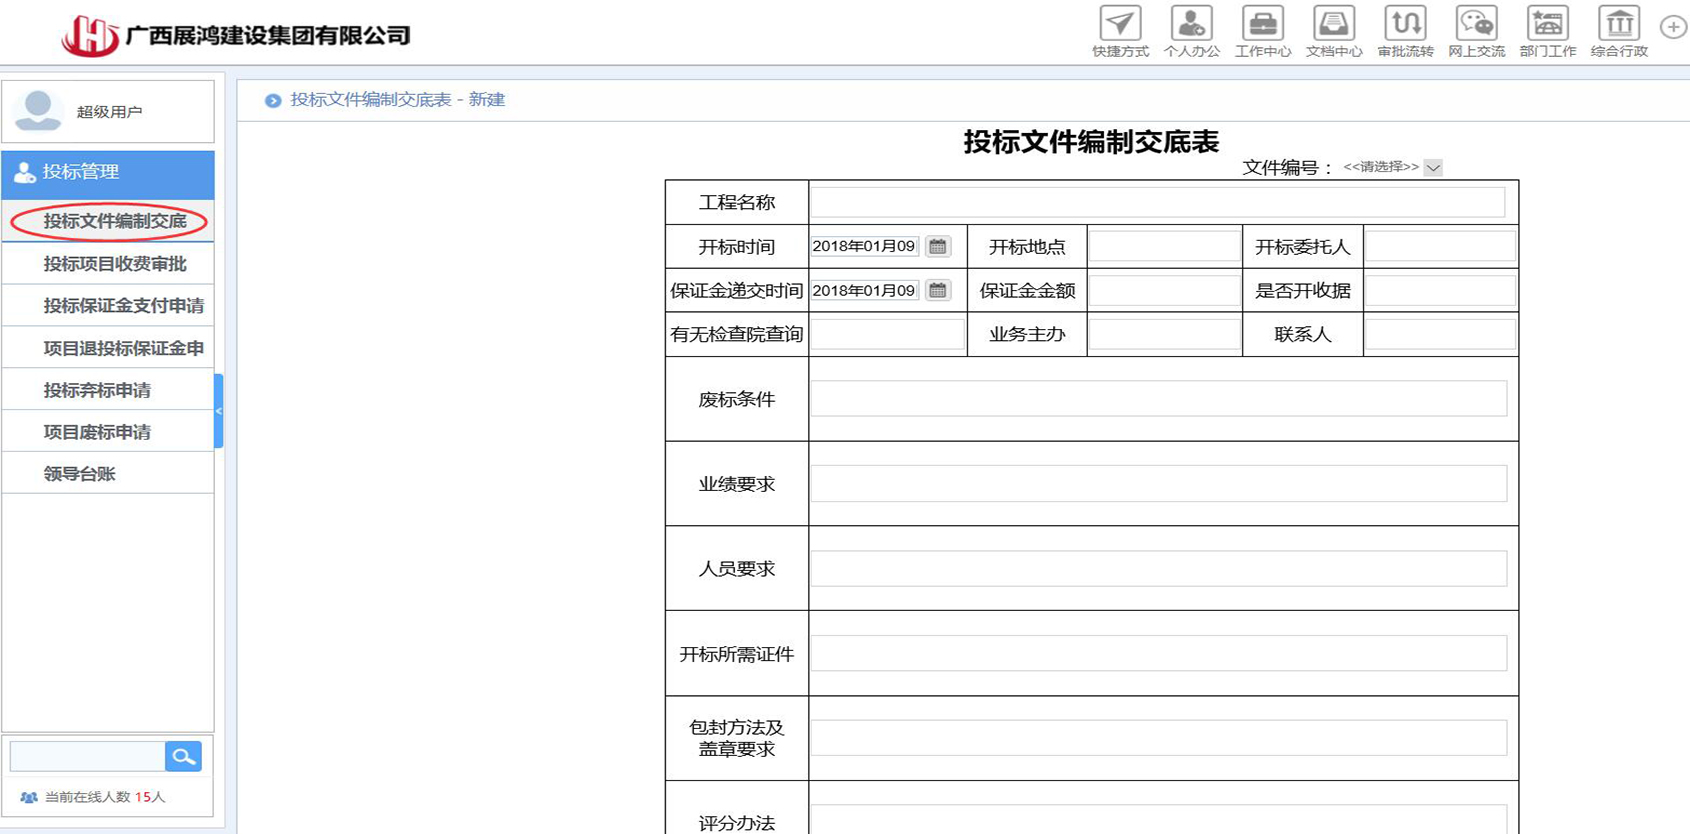
Task: Open calendar picker for 开标时间
Action: pos(937,246)
